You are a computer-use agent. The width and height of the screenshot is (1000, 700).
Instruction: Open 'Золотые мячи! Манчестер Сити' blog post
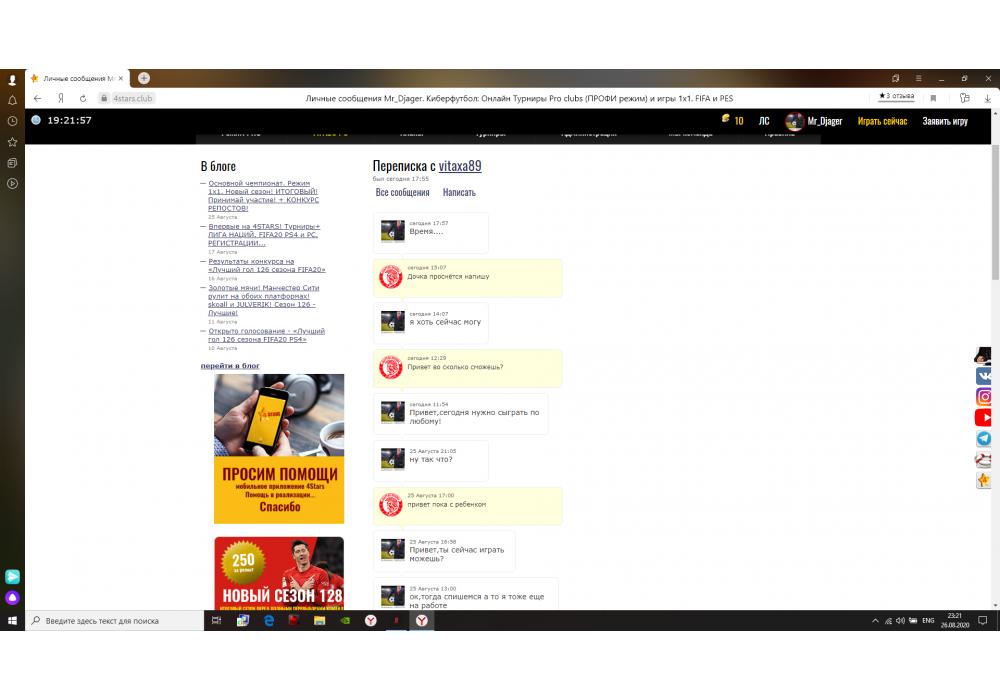coord(263,300)
